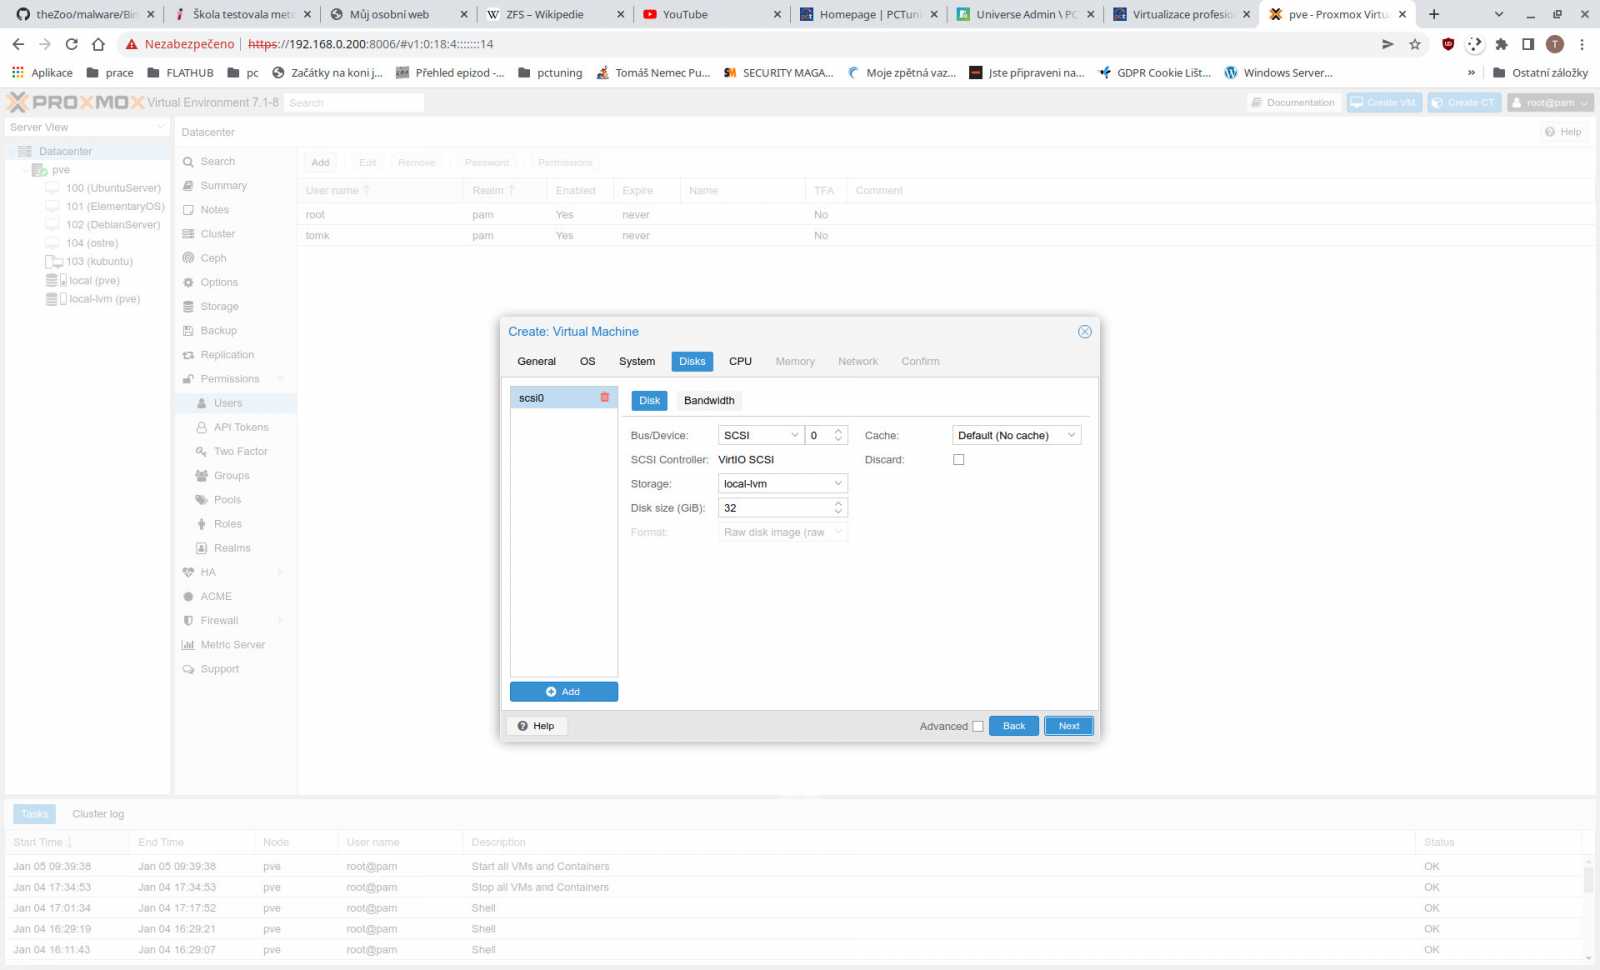This screenshot has width=1600, height=970.
Task: Show more bookmarks chevron
Action: click(1471, 72)
